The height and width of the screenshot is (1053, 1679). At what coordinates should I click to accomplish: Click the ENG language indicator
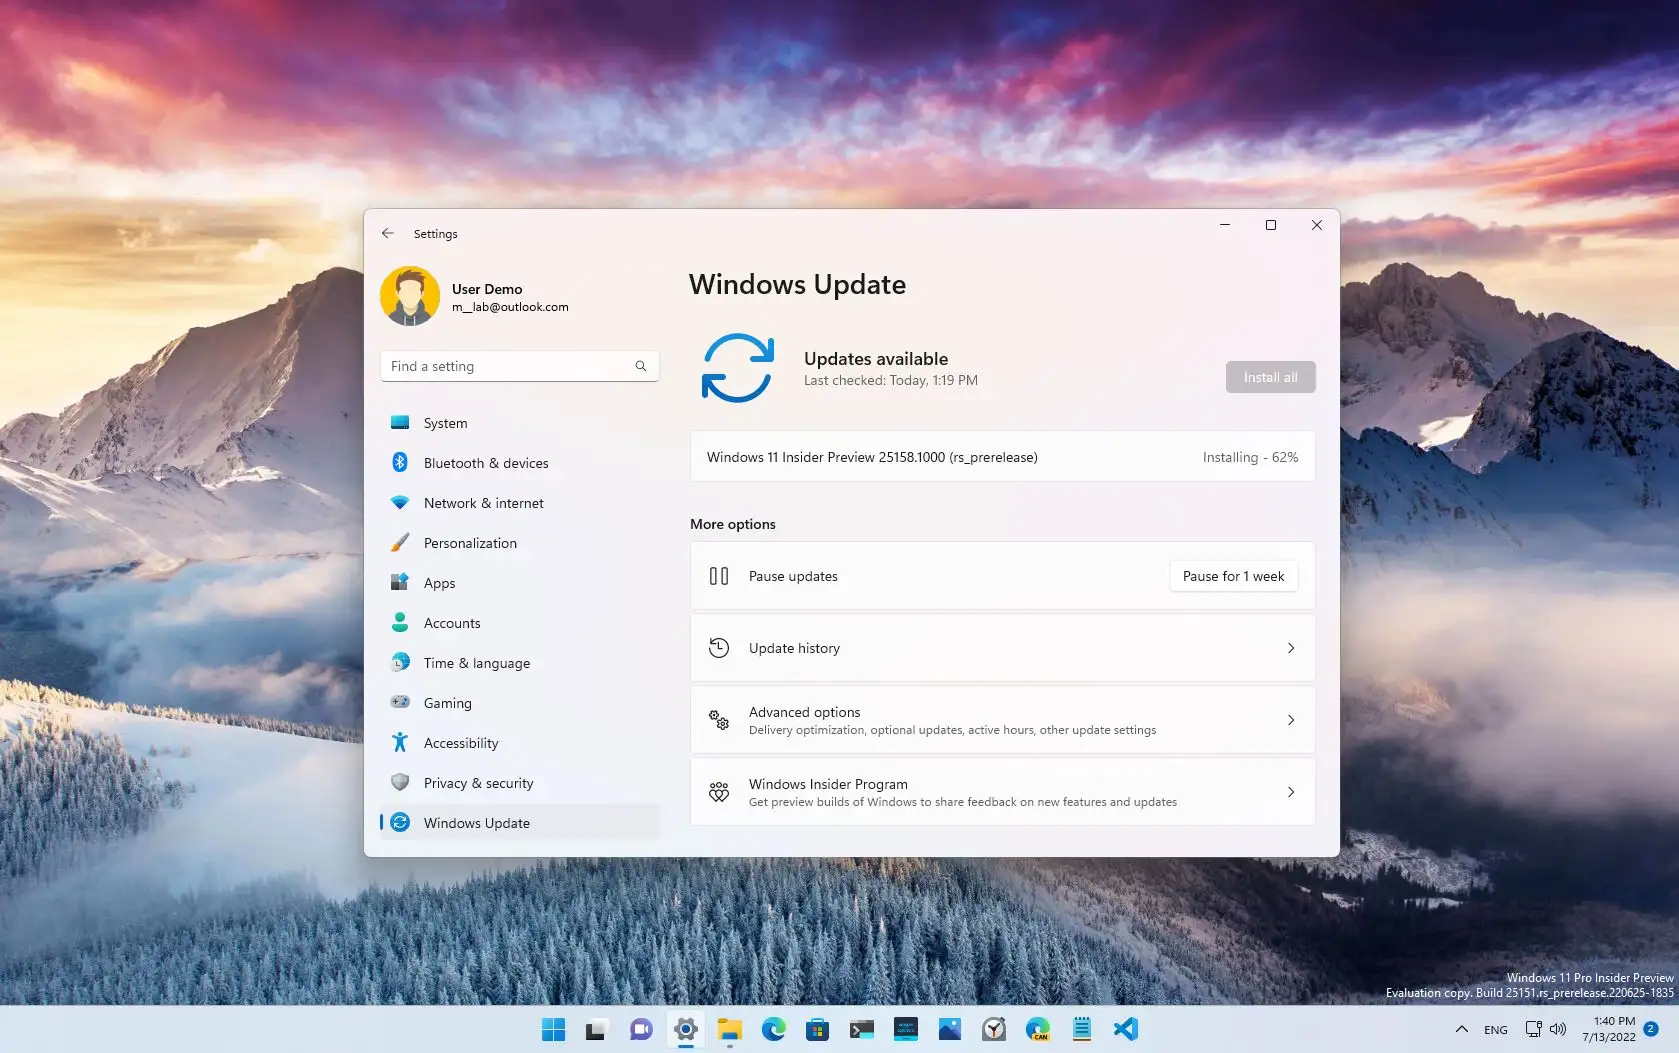click(x=1495, y=1030)
